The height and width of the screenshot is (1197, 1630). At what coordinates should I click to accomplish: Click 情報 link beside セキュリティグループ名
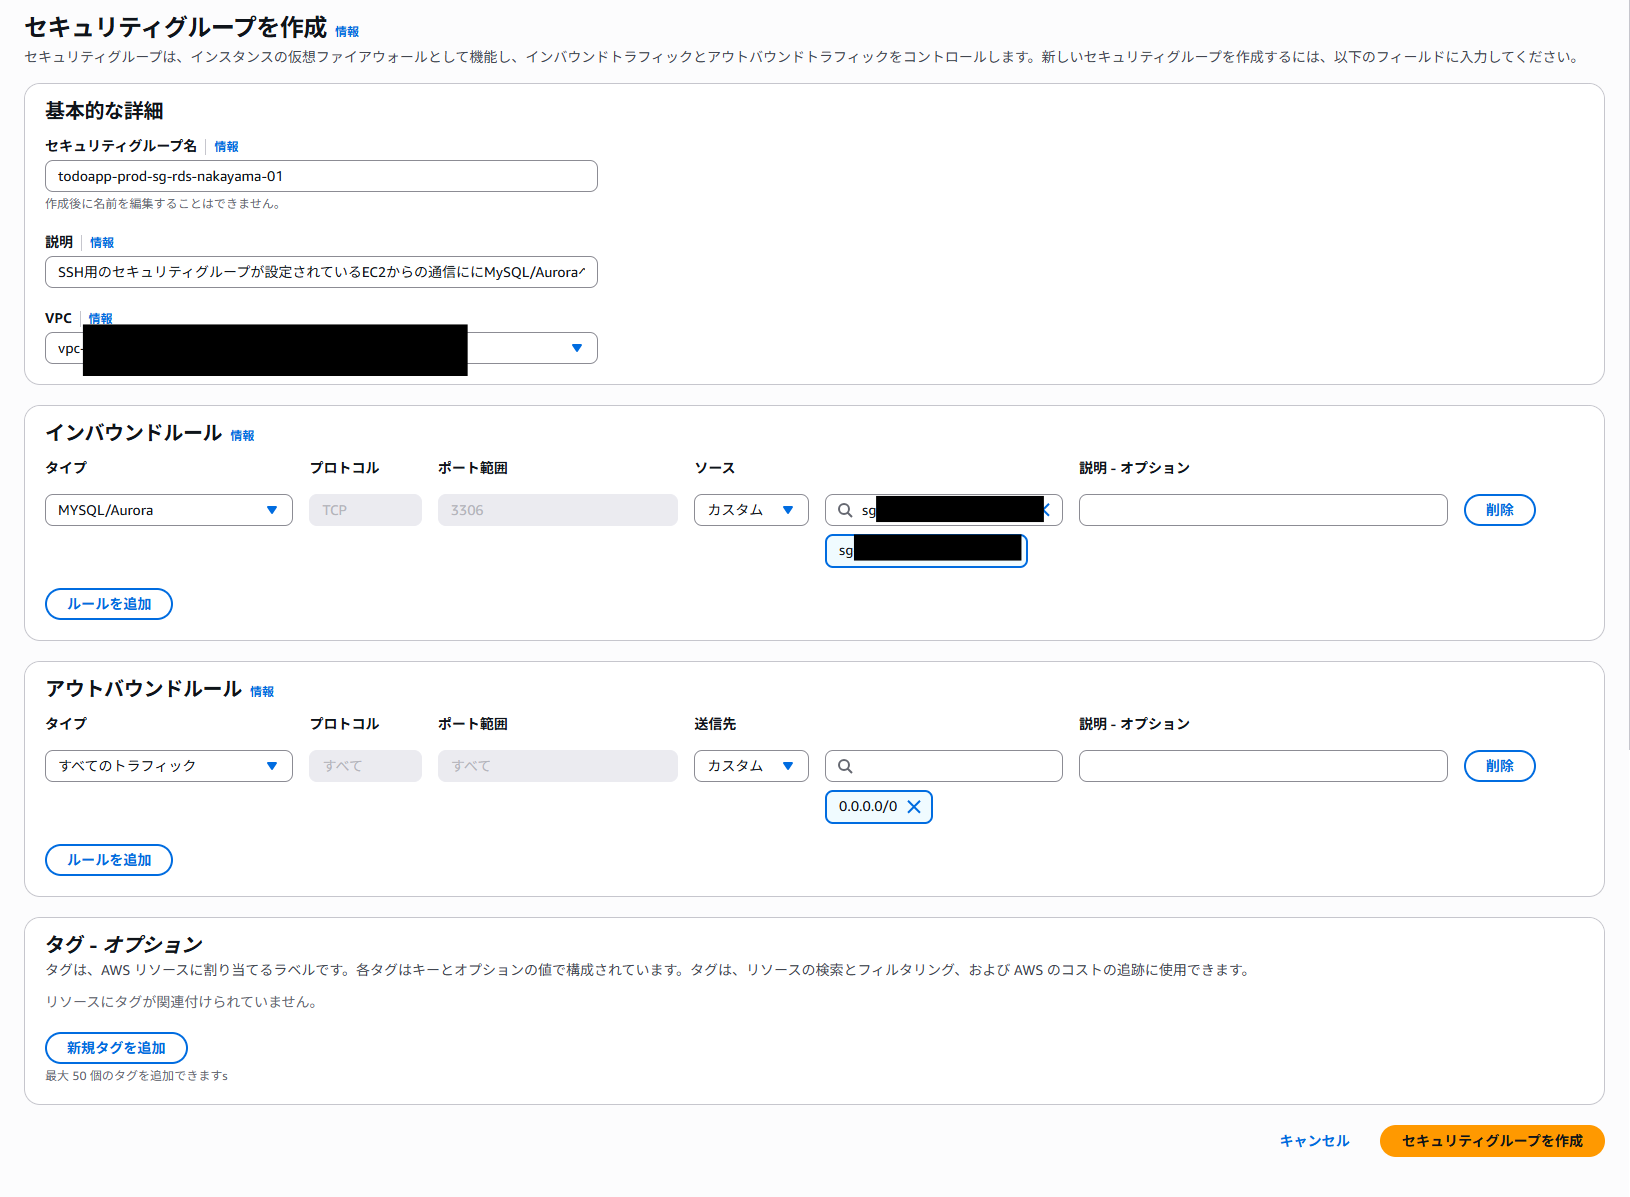point(226,147)
